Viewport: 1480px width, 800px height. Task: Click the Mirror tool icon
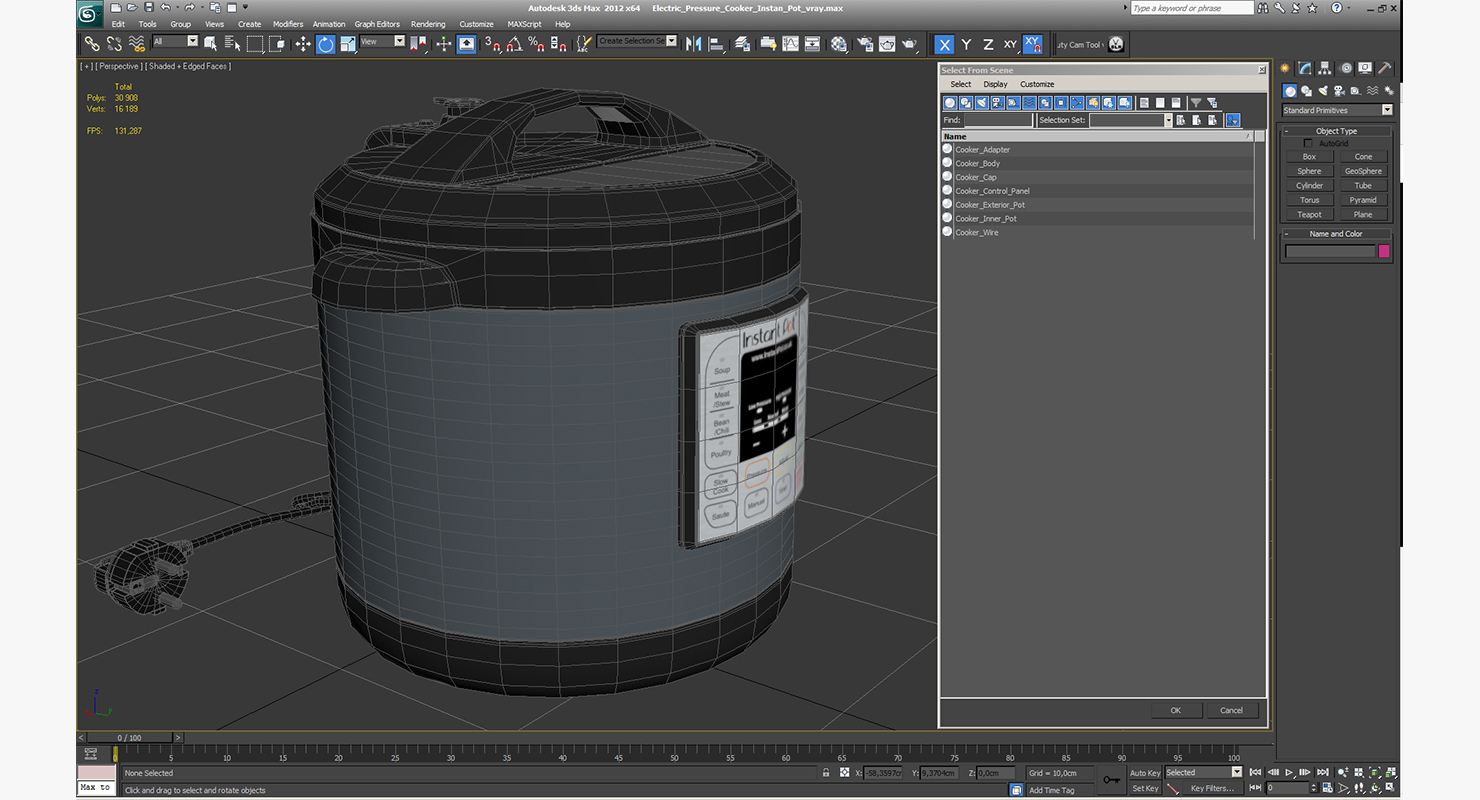[692, 44]
